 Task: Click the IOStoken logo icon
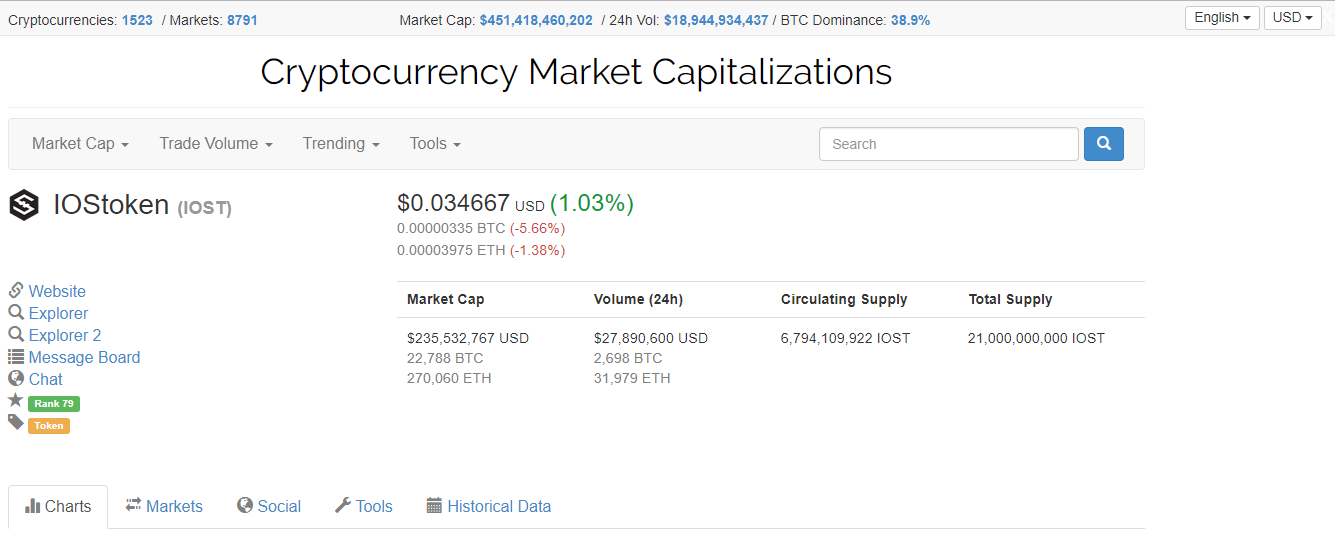pyautogui.click(x=24, y=205)
